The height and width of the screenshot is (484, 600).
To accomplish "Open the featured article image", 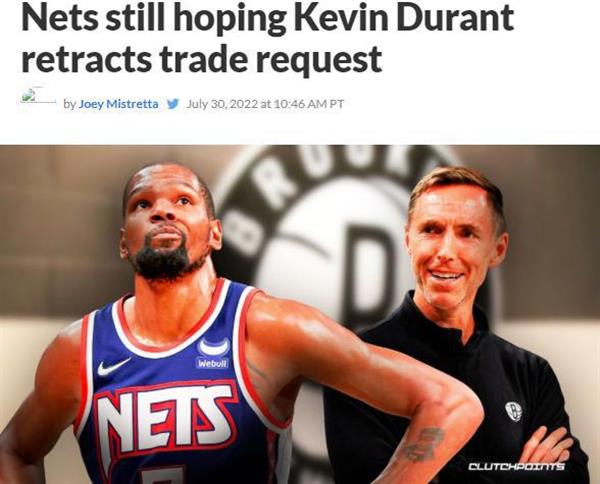I will click(300, 314).
